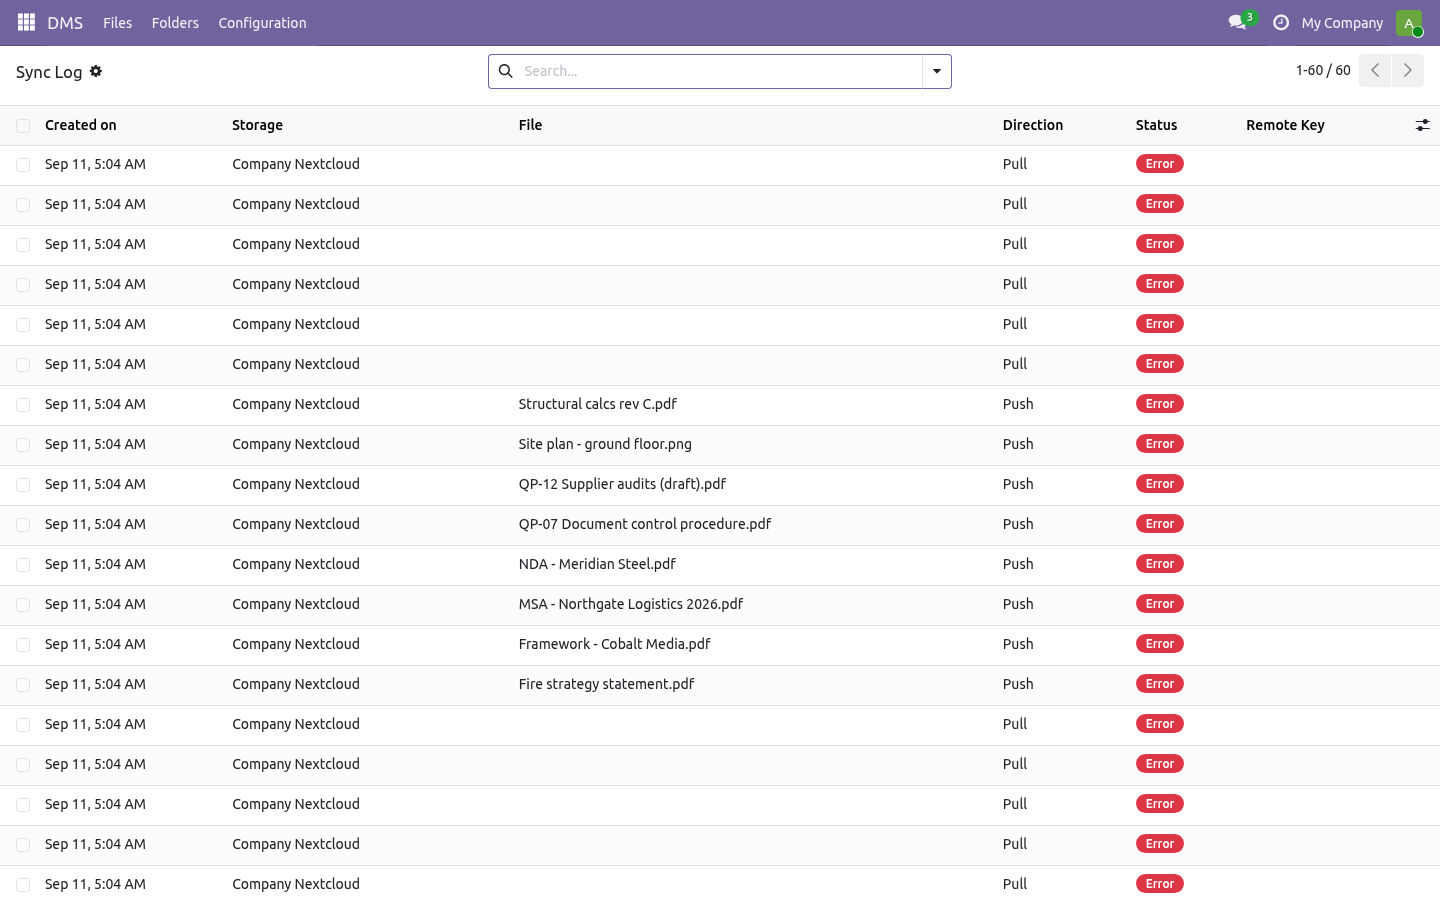Open QP-07 Document control procedure.pdf record

point(645,524)
